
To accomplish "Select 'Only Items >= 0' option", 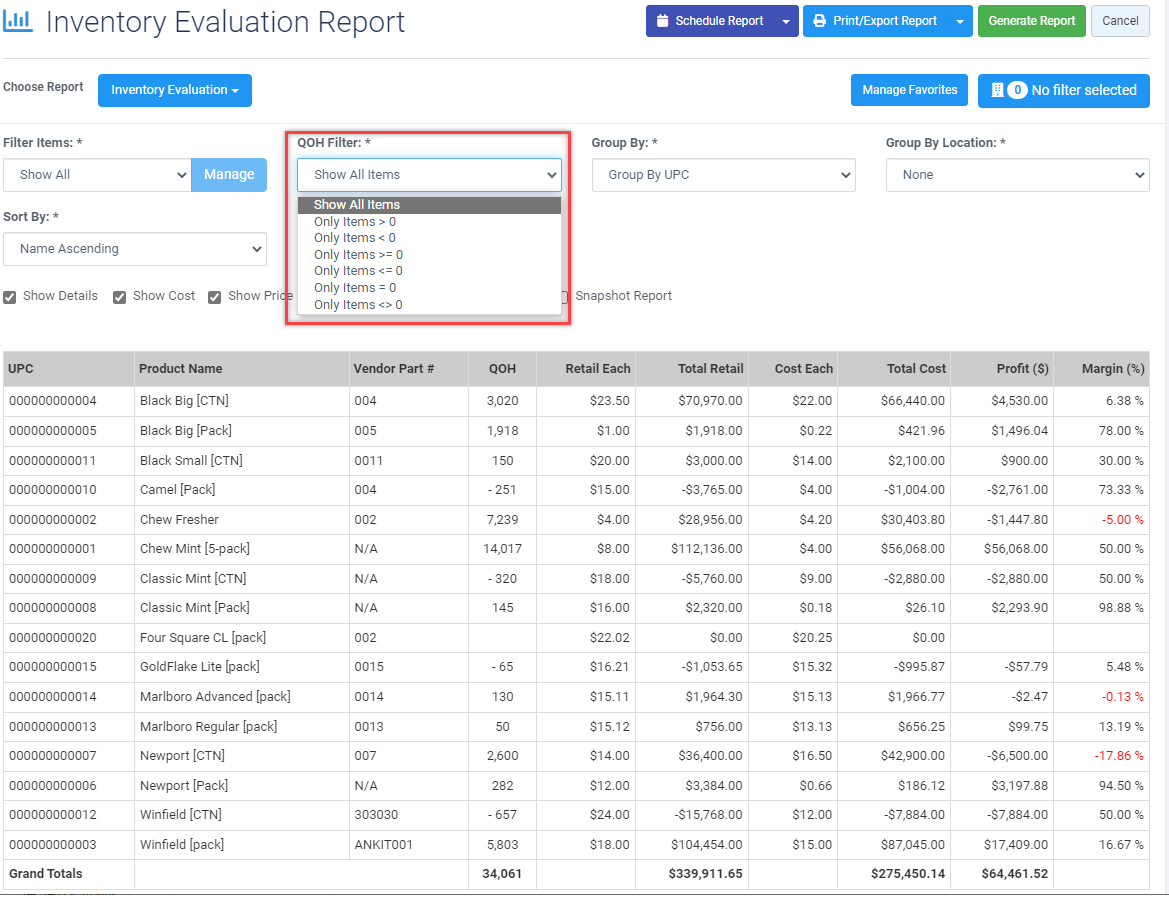I will pyautogui.click(x=429, y=255).
